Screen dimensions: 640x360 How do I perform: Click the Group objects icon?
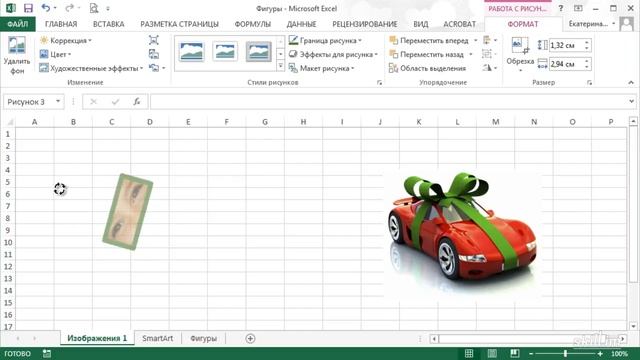click(x=489, y=54)
